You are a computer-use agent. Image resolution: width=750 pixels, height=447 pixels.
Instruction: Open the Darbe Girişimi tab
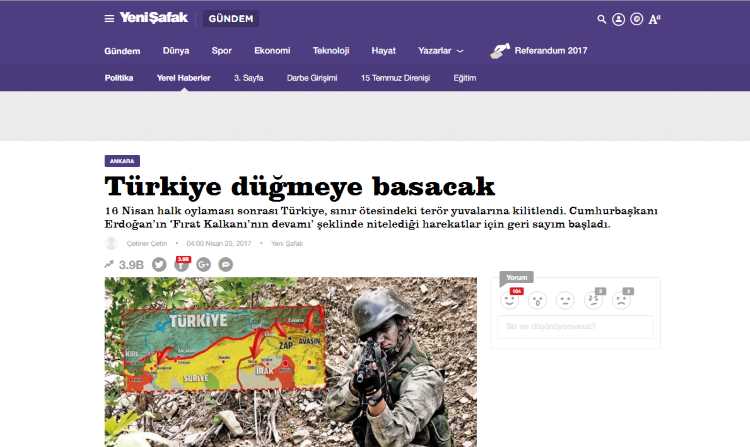[312, 78]
